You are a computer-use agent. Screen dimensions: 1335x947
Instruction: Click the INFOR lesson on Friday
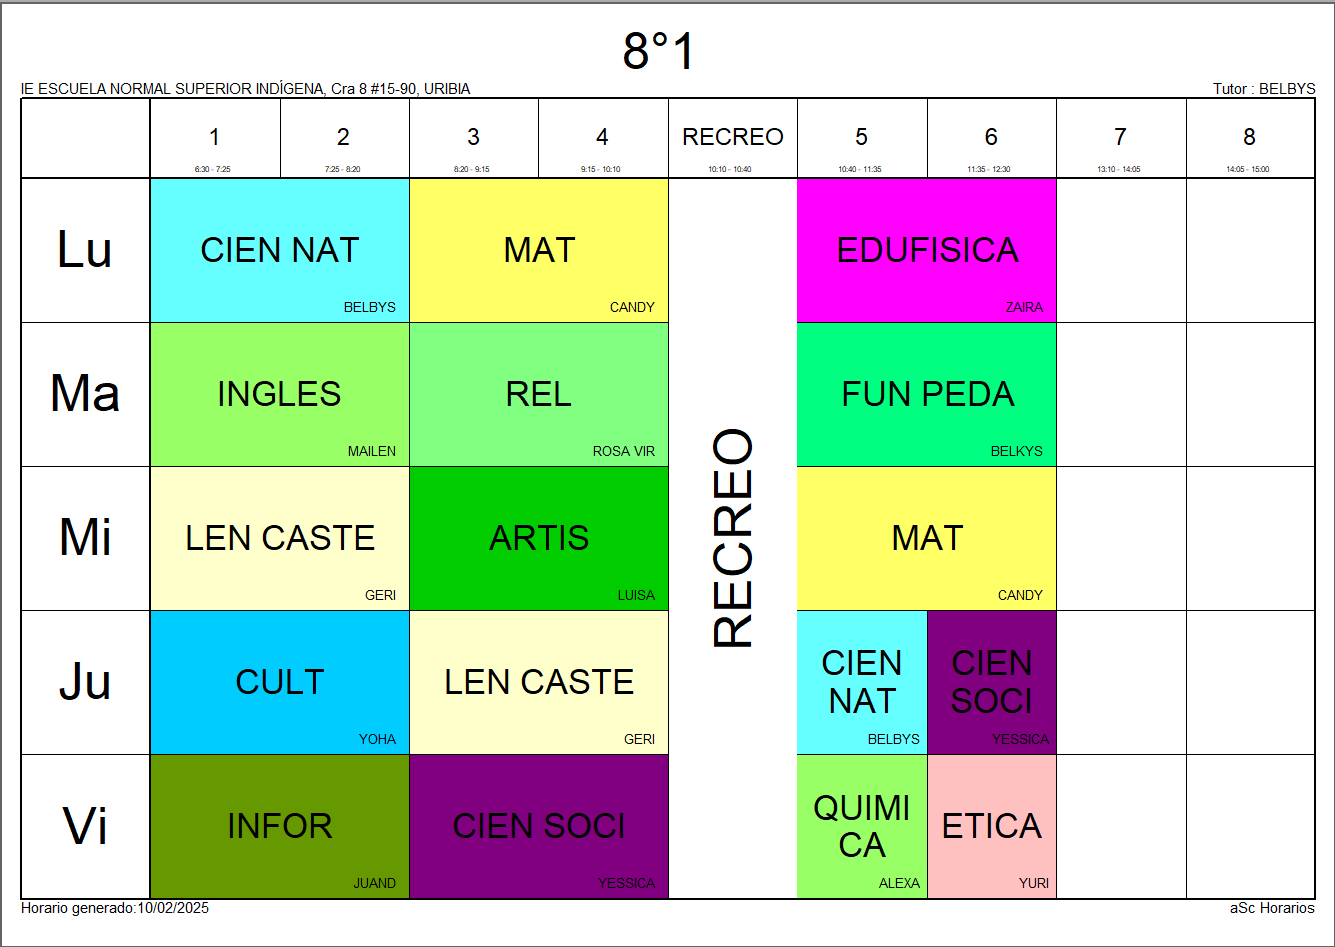pos(279,826)
